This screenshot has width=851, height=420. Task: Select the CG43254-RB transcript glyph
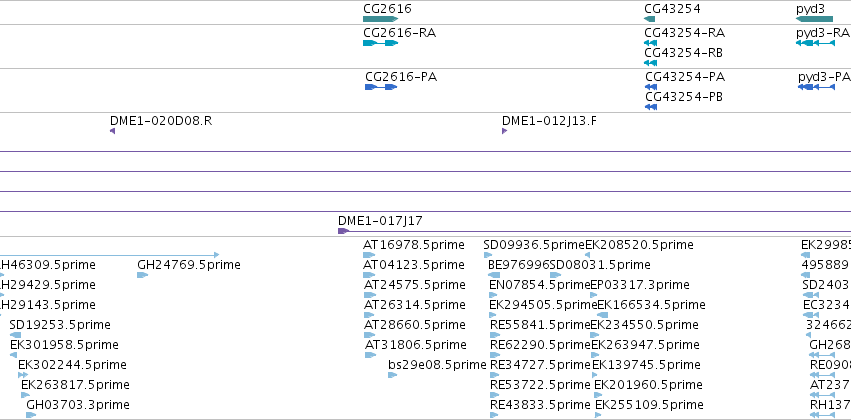click(x=650, y=63)
